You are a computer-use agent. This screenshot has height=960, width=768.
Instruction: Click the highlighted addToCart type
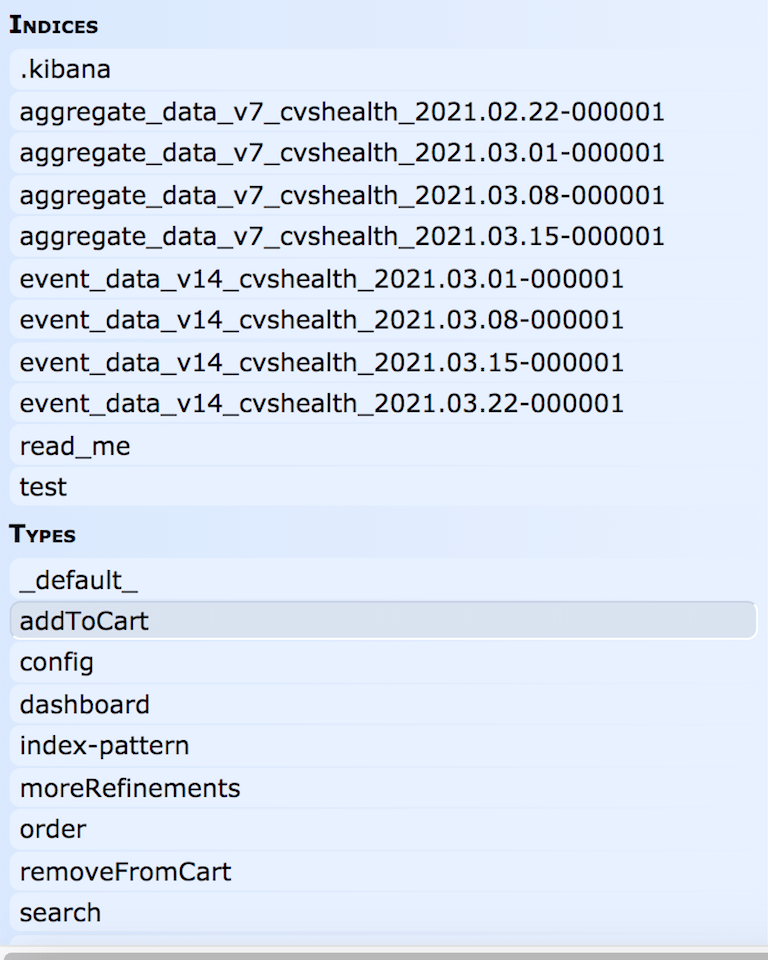(x=383, y=620)
